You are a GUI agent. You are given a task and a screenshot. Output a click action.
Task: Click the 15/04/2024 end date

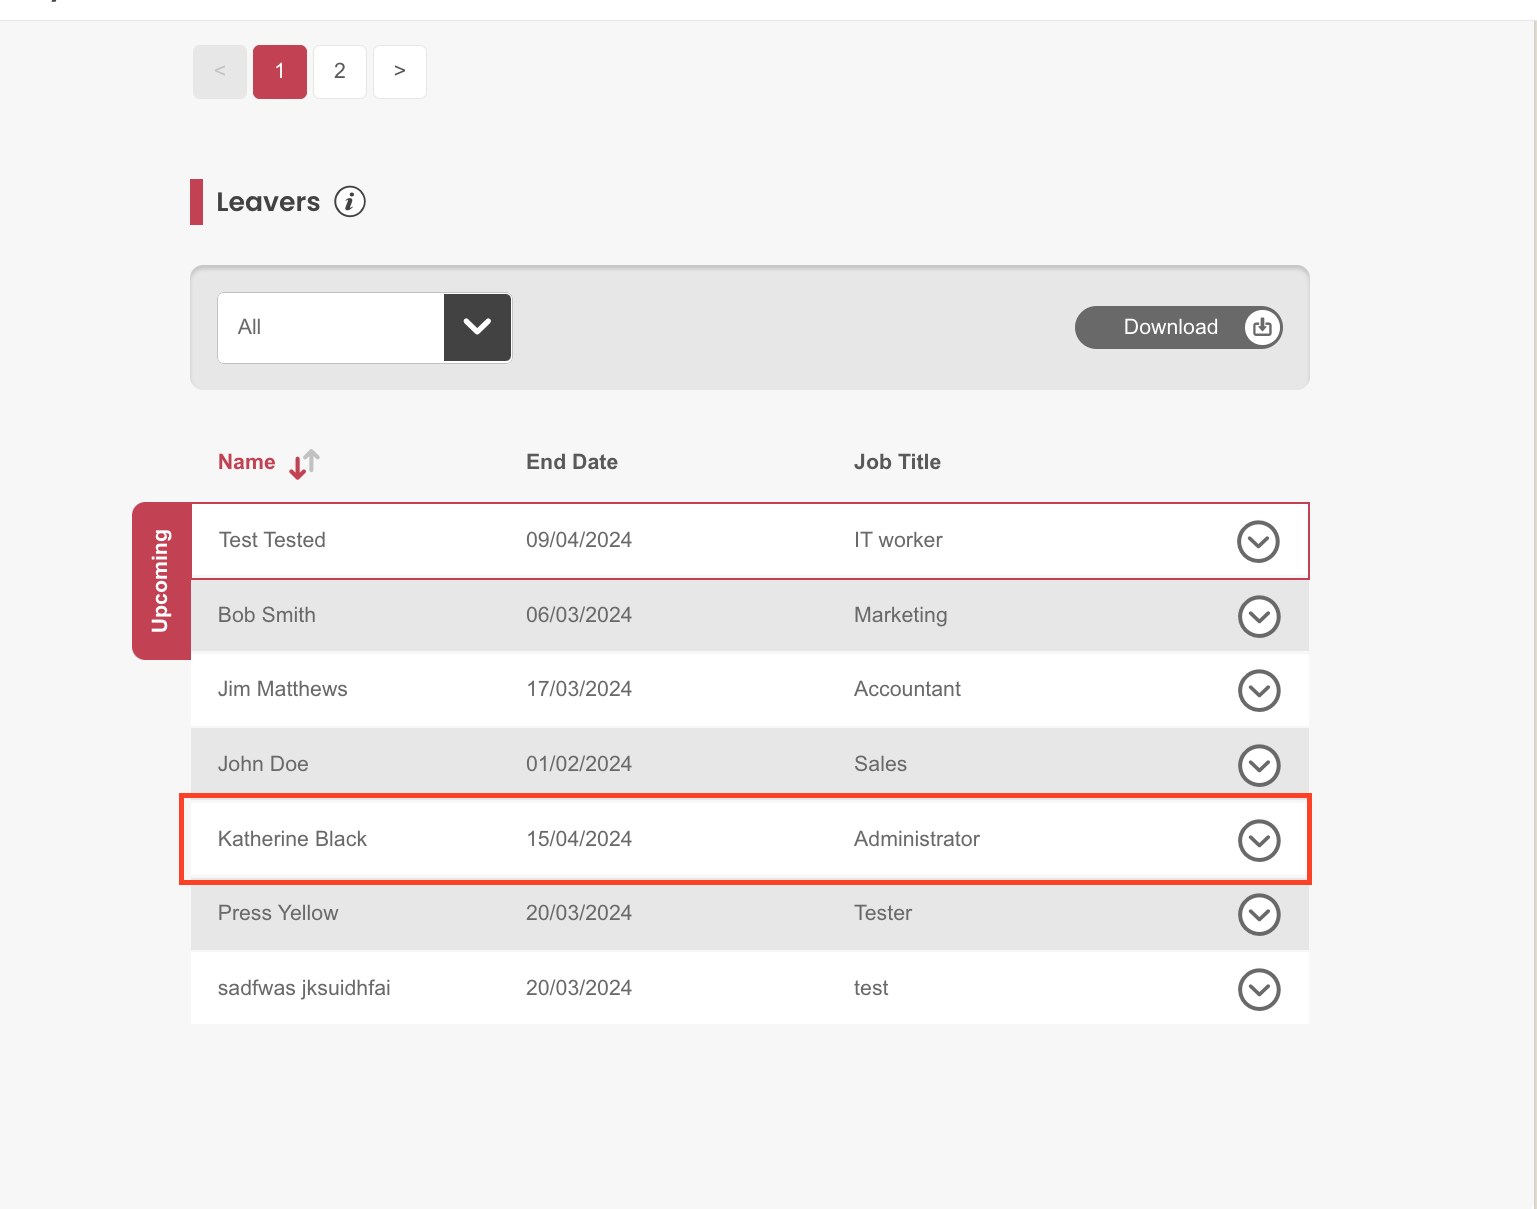click(579, 839)
